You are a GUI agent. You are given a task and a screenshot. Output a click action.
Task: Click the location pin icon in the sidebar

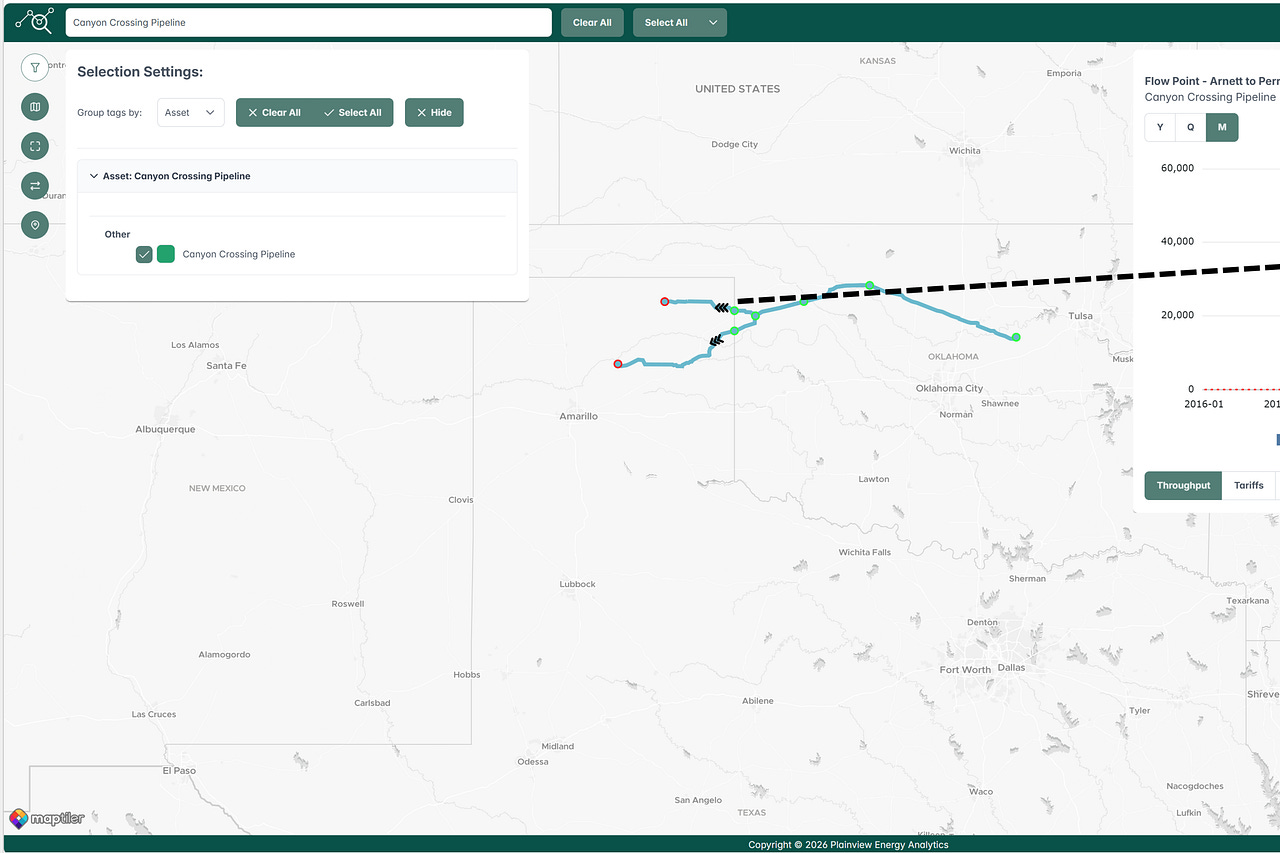point(35,225)
